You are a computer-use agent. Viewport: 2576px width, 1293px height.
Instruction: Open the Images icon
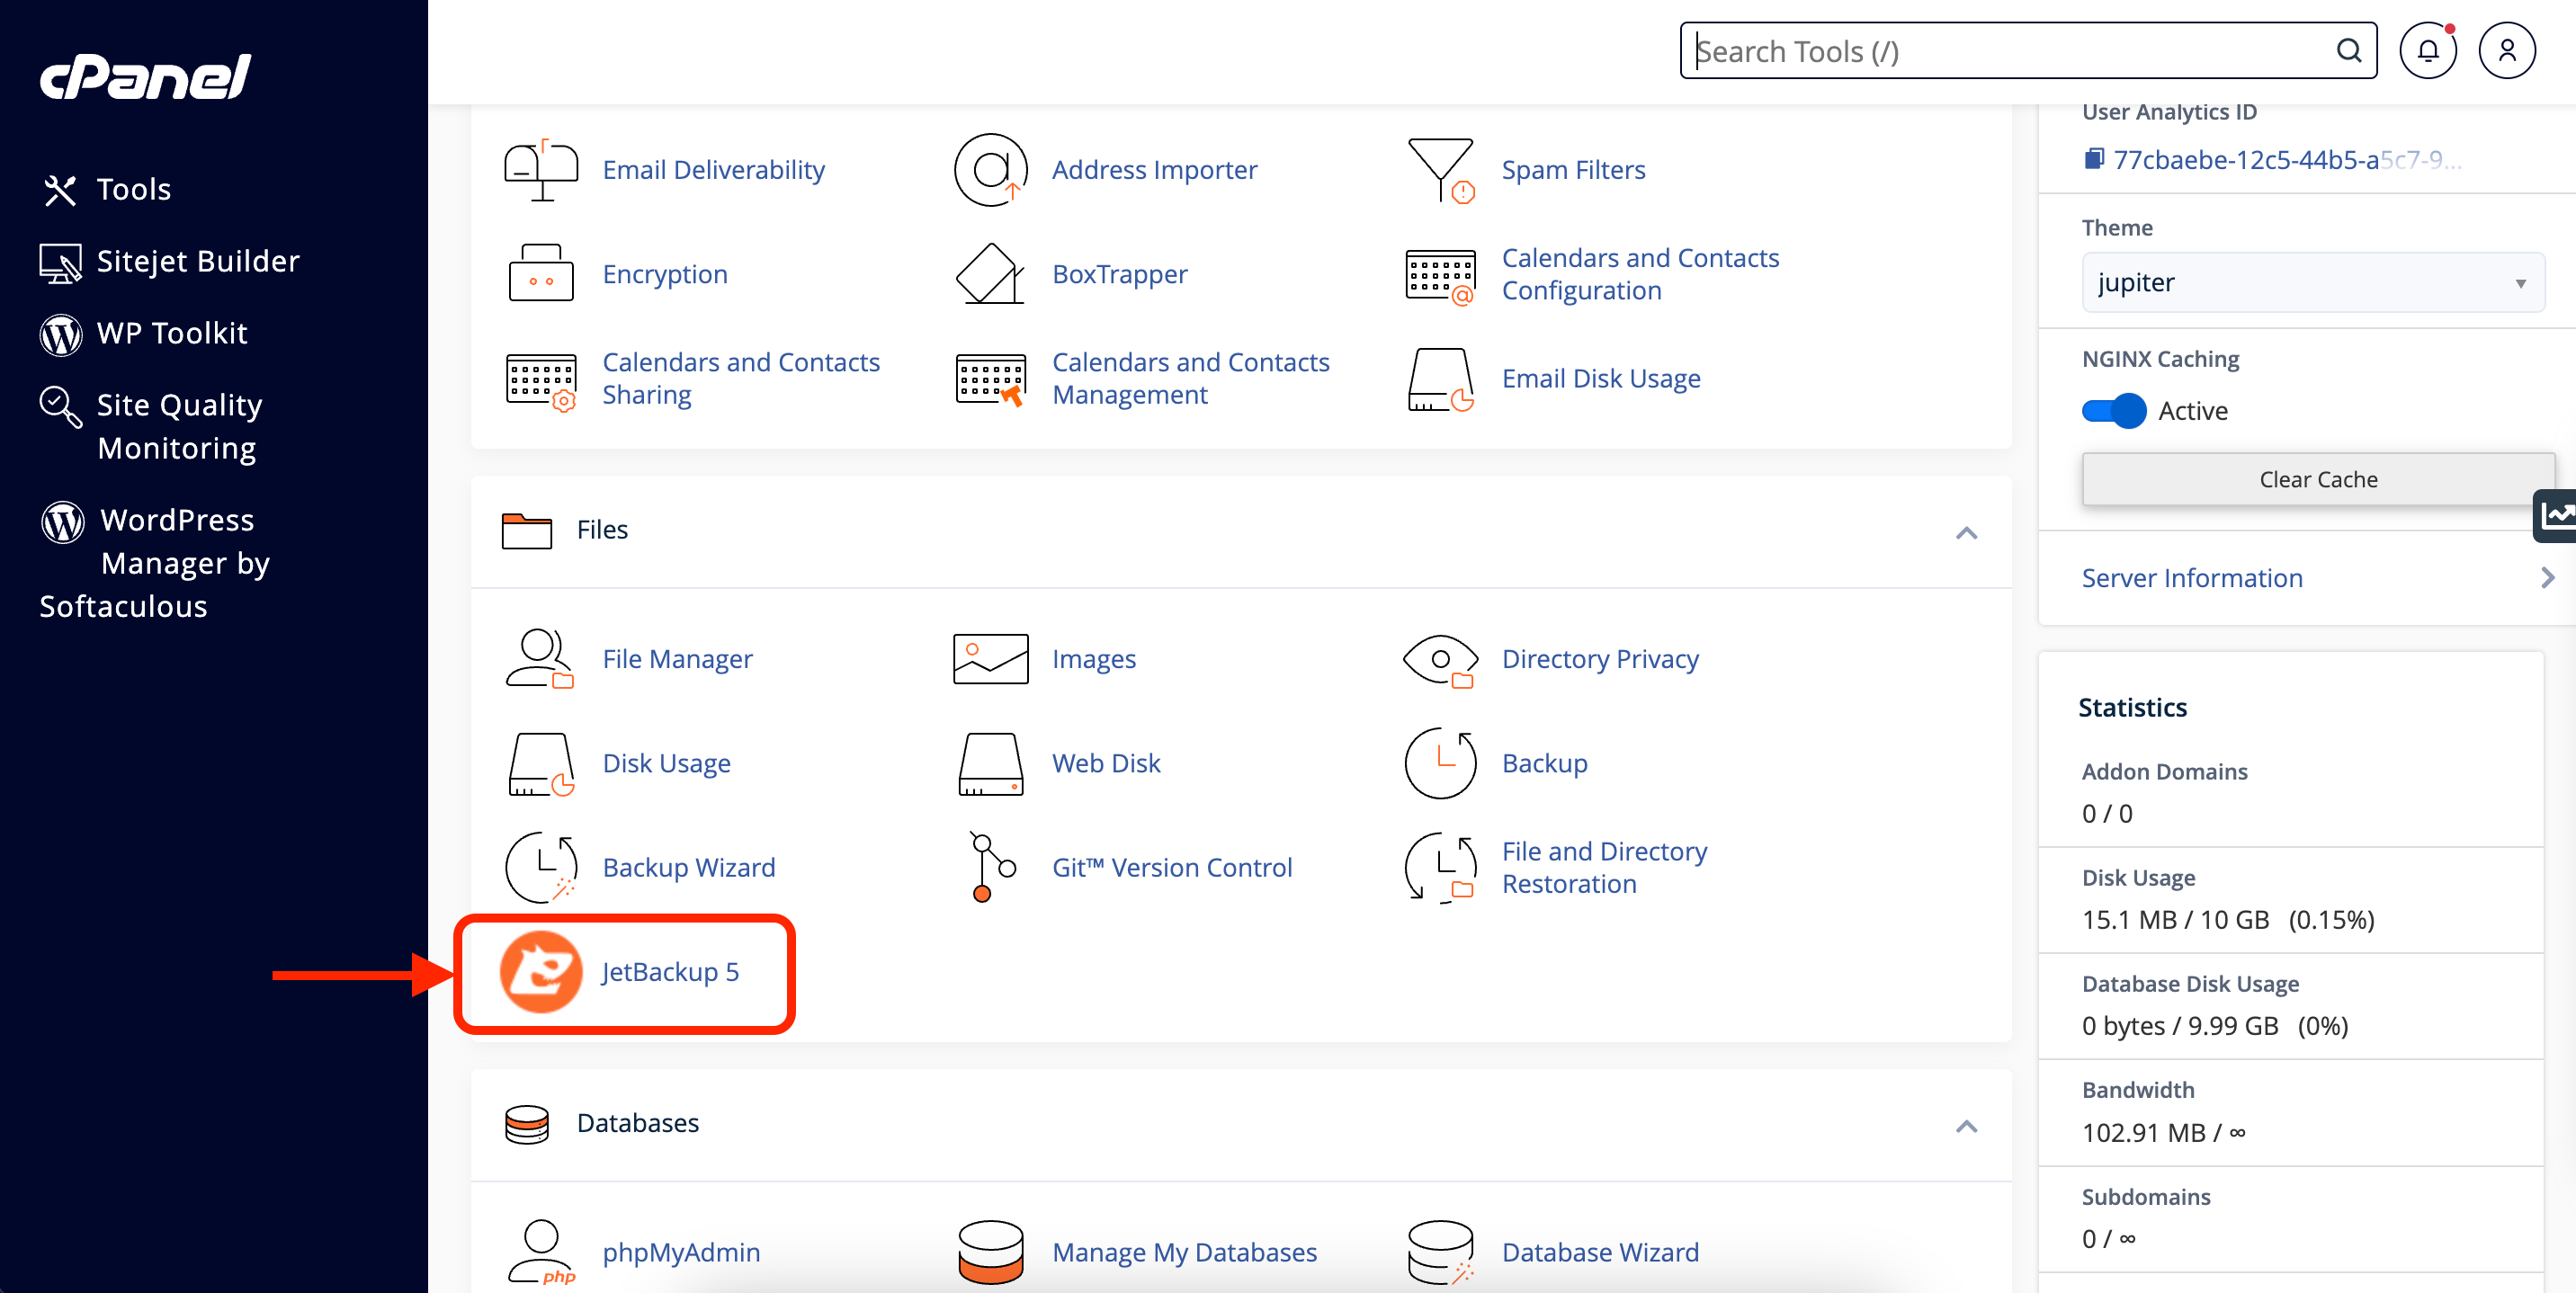(990, 659)
